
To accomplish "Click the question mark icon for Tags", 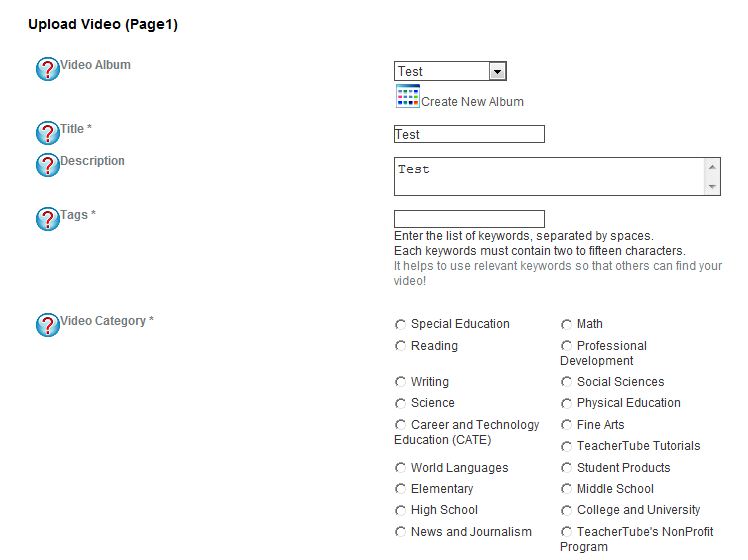I will (48, 219).
